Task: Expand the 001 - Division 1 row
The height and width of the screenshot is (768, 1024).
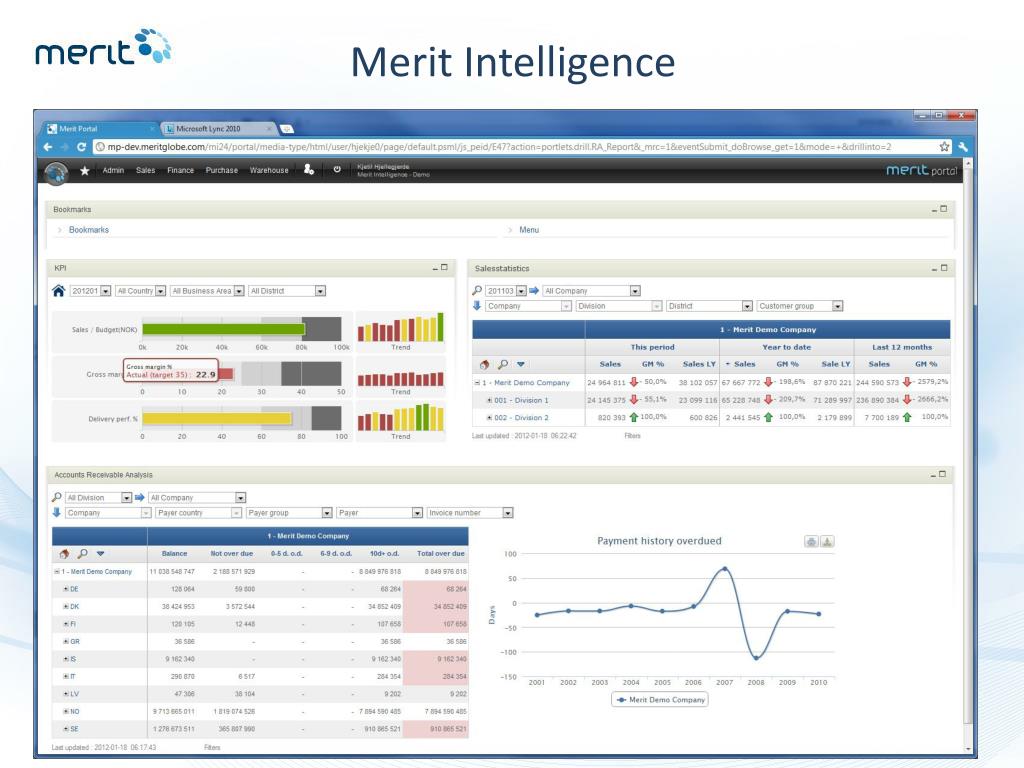Action: 489,400
